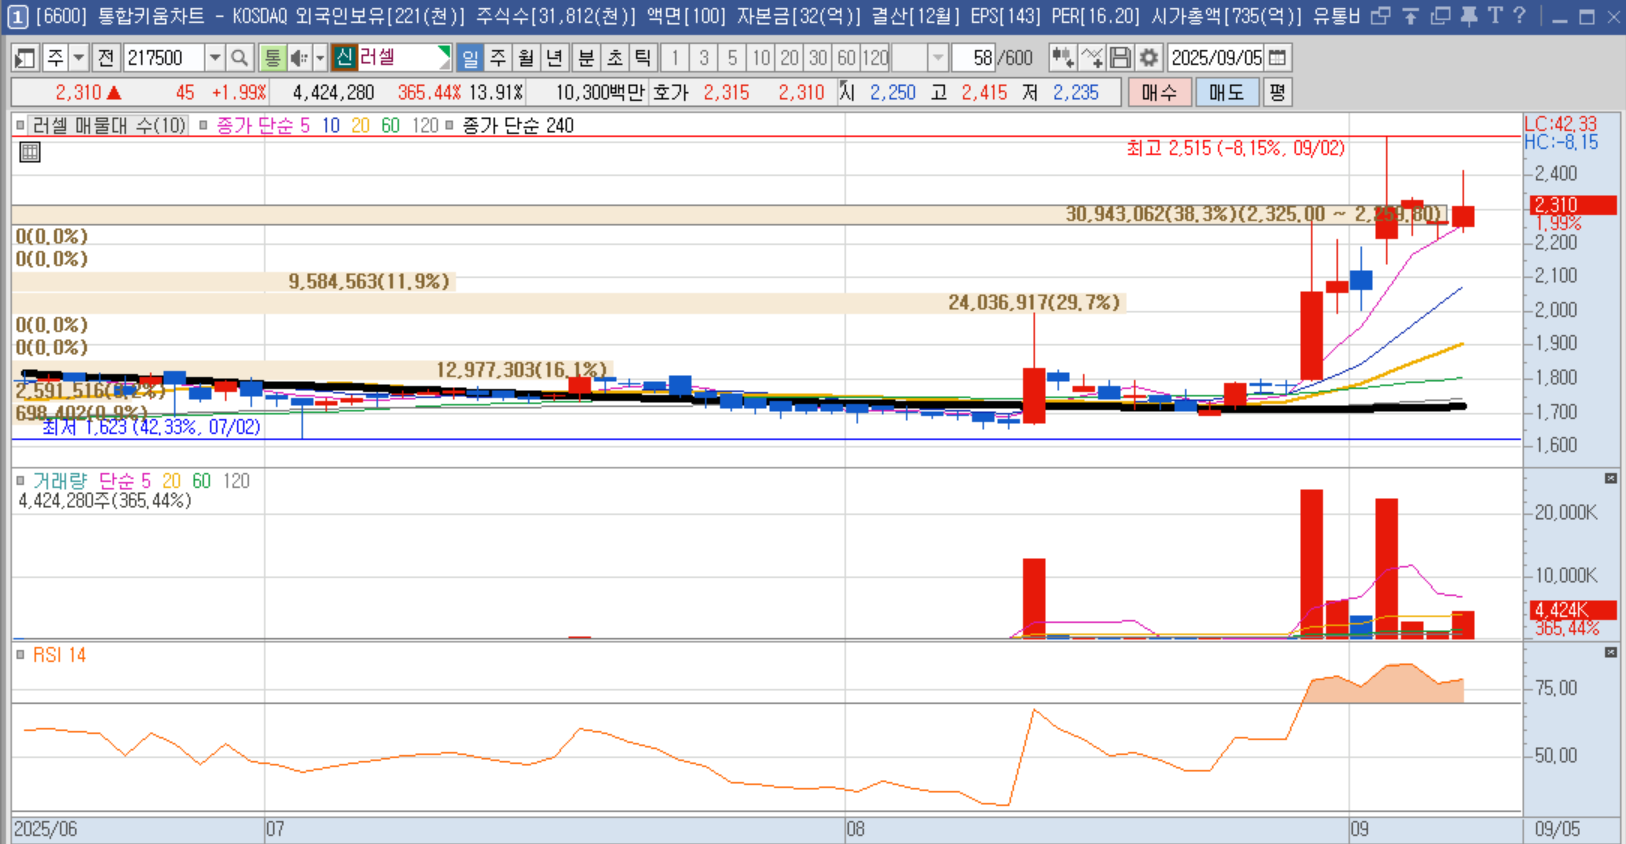Screen dimensions: 1626x844
Task: Set interval to 60
Action: pyautogui.click(x=847, y=58)
